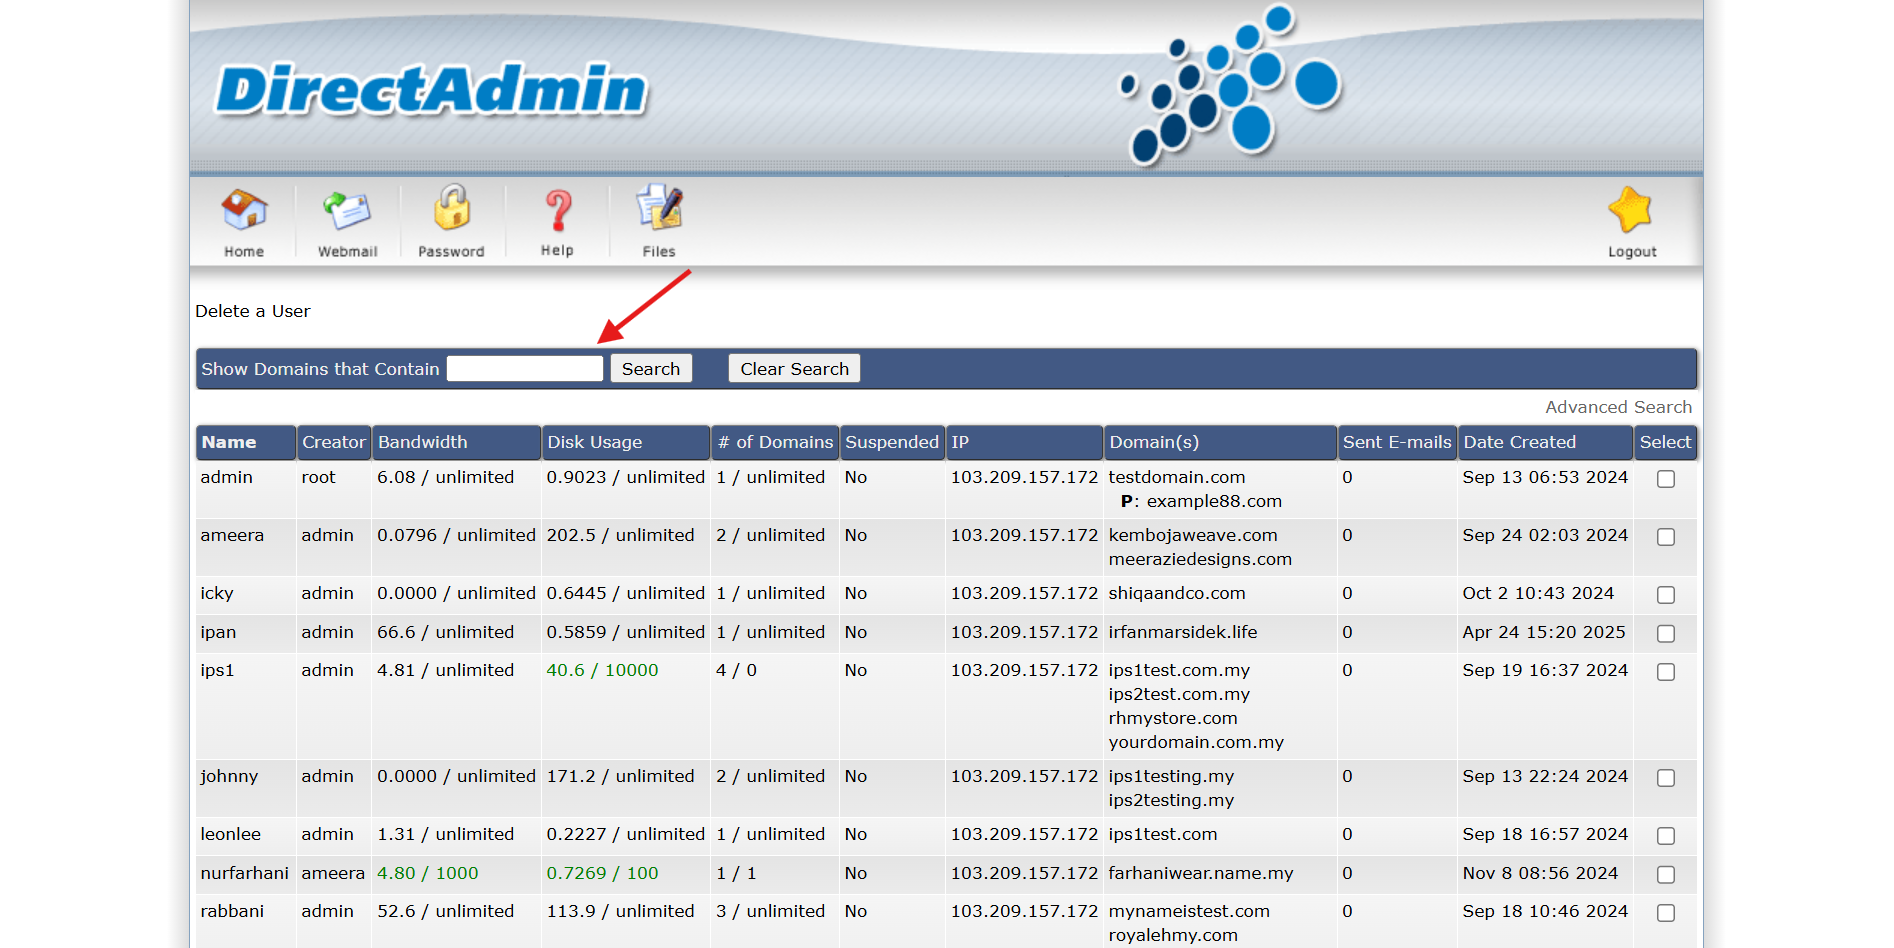Click the DirectAdmin logo

(x=432, y=89)
